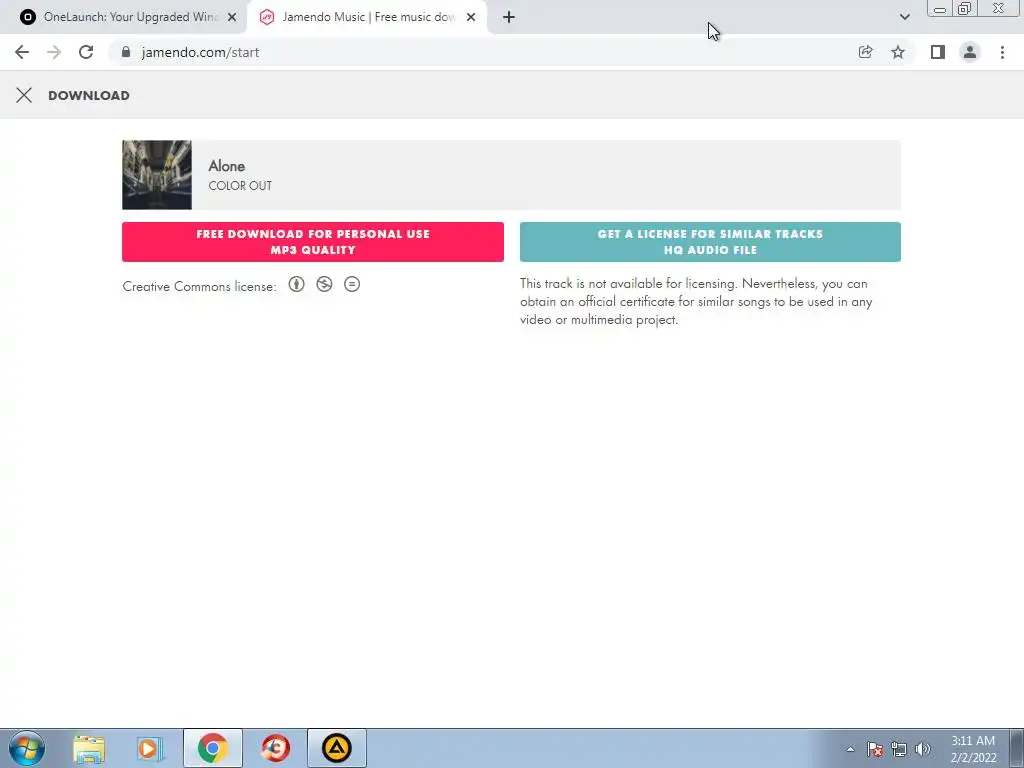The image size is (1024, 768).
Task: Click the Creative Commons license label
Action: [x=199, y=287]
